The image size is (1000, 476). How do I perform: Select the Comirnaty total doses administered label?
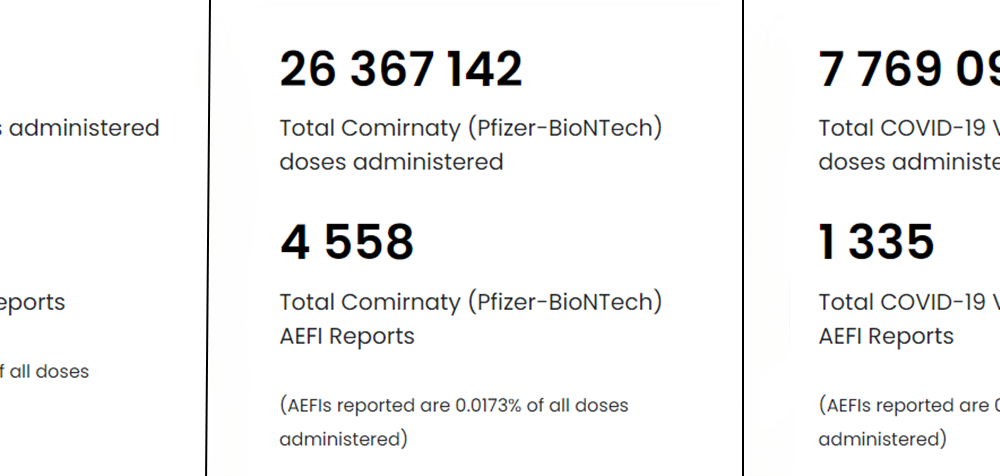[470, 145]
